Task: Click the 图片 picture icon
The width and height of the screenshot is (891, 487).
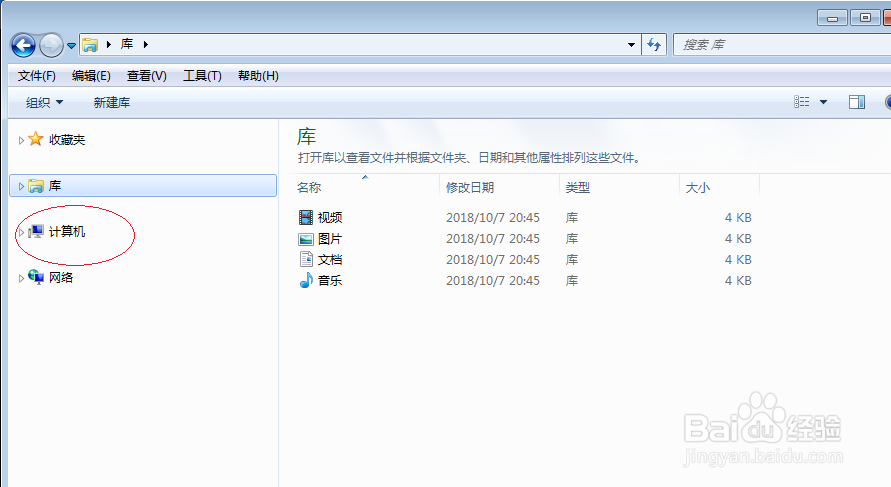Action: click(x=306, y=239)
